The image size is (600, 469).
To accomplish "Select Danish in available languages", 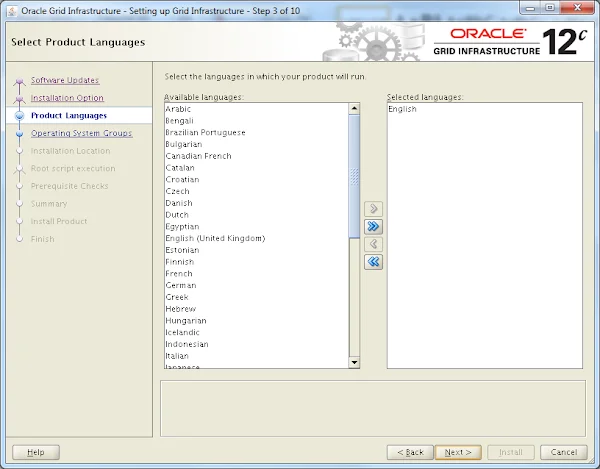I will pyautogui.click(x=256, y=203).
